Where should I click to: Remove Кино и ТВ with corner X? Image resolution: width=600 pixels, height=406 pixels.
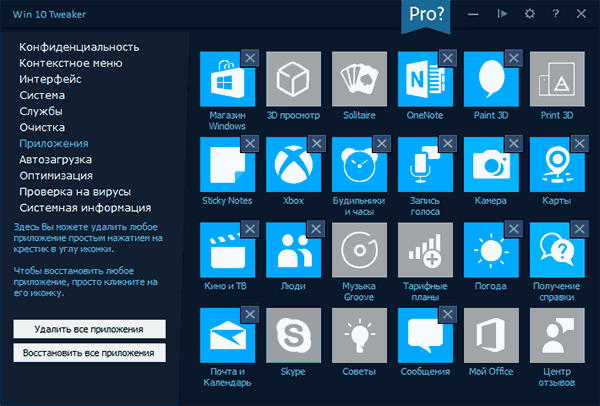(x=250, y=229)
